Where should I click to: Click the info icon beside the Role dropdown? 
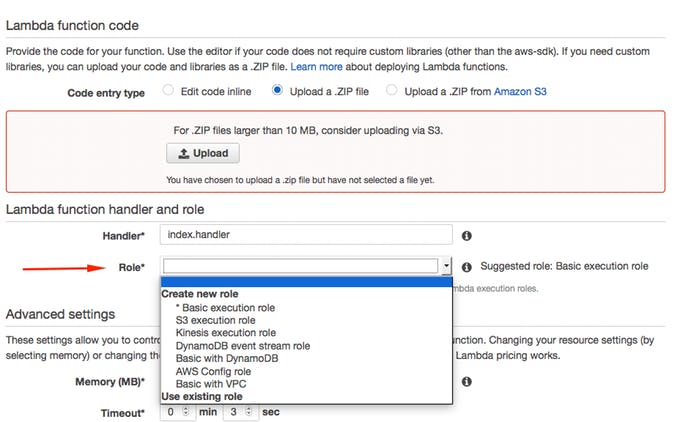(x=466, y=267)
